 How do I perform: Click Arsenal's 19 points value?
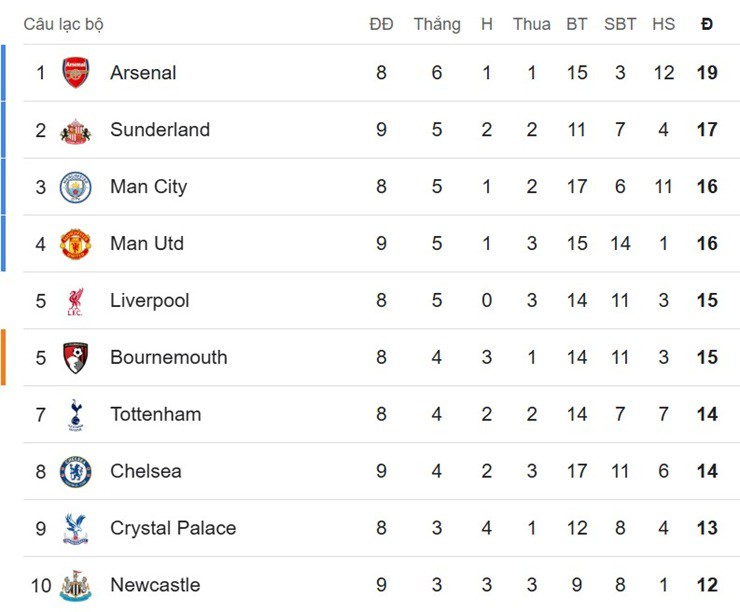coord(707,73)
